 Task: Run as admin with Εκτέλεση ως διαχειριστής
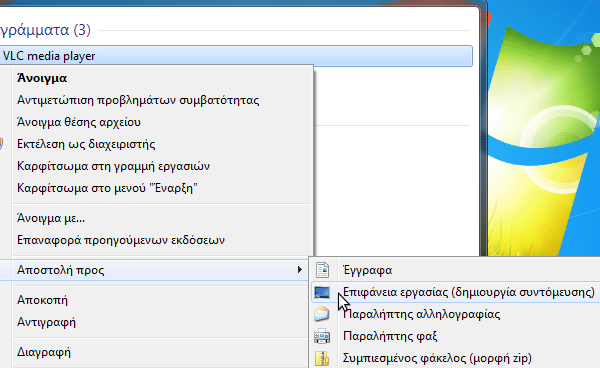pyautogui.click(x=86, y=144)
